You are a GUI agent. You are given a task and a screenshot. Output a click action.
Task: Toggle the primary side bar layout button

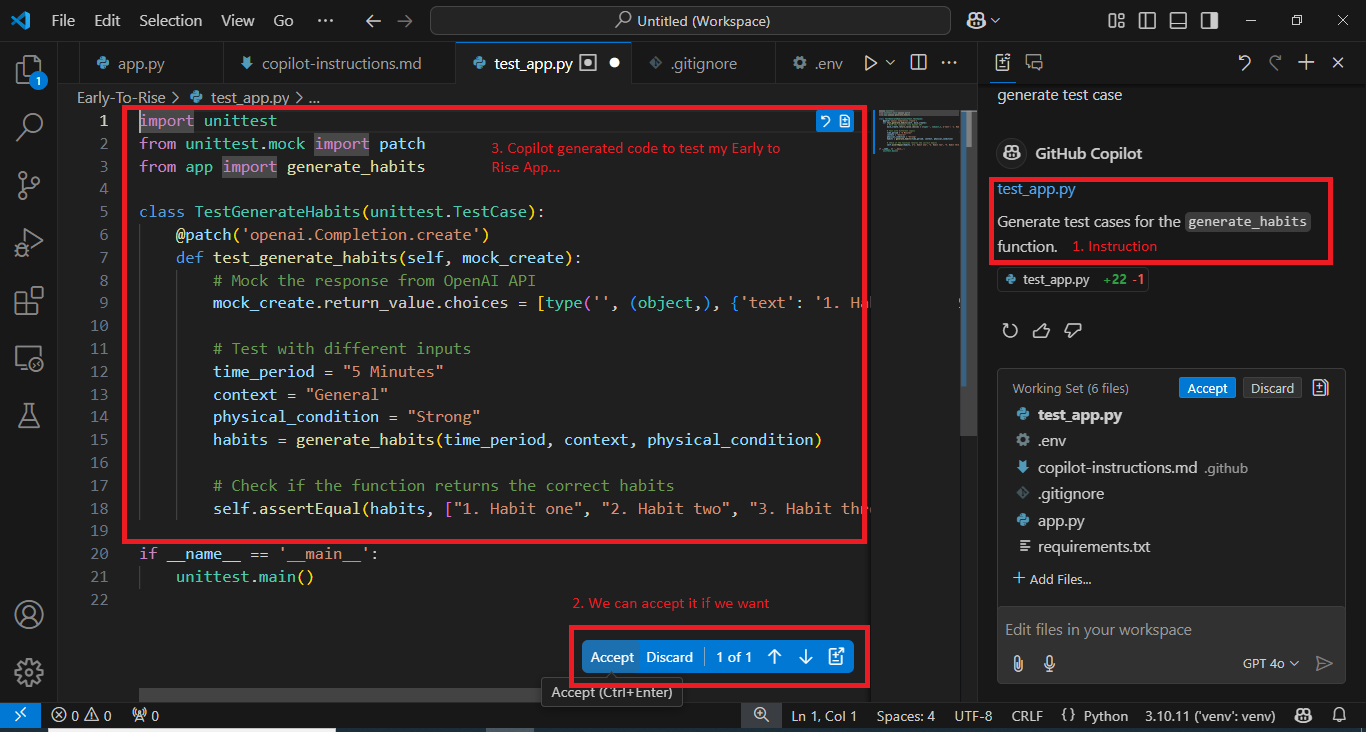pyautogui.click(x=1147, y=20)
